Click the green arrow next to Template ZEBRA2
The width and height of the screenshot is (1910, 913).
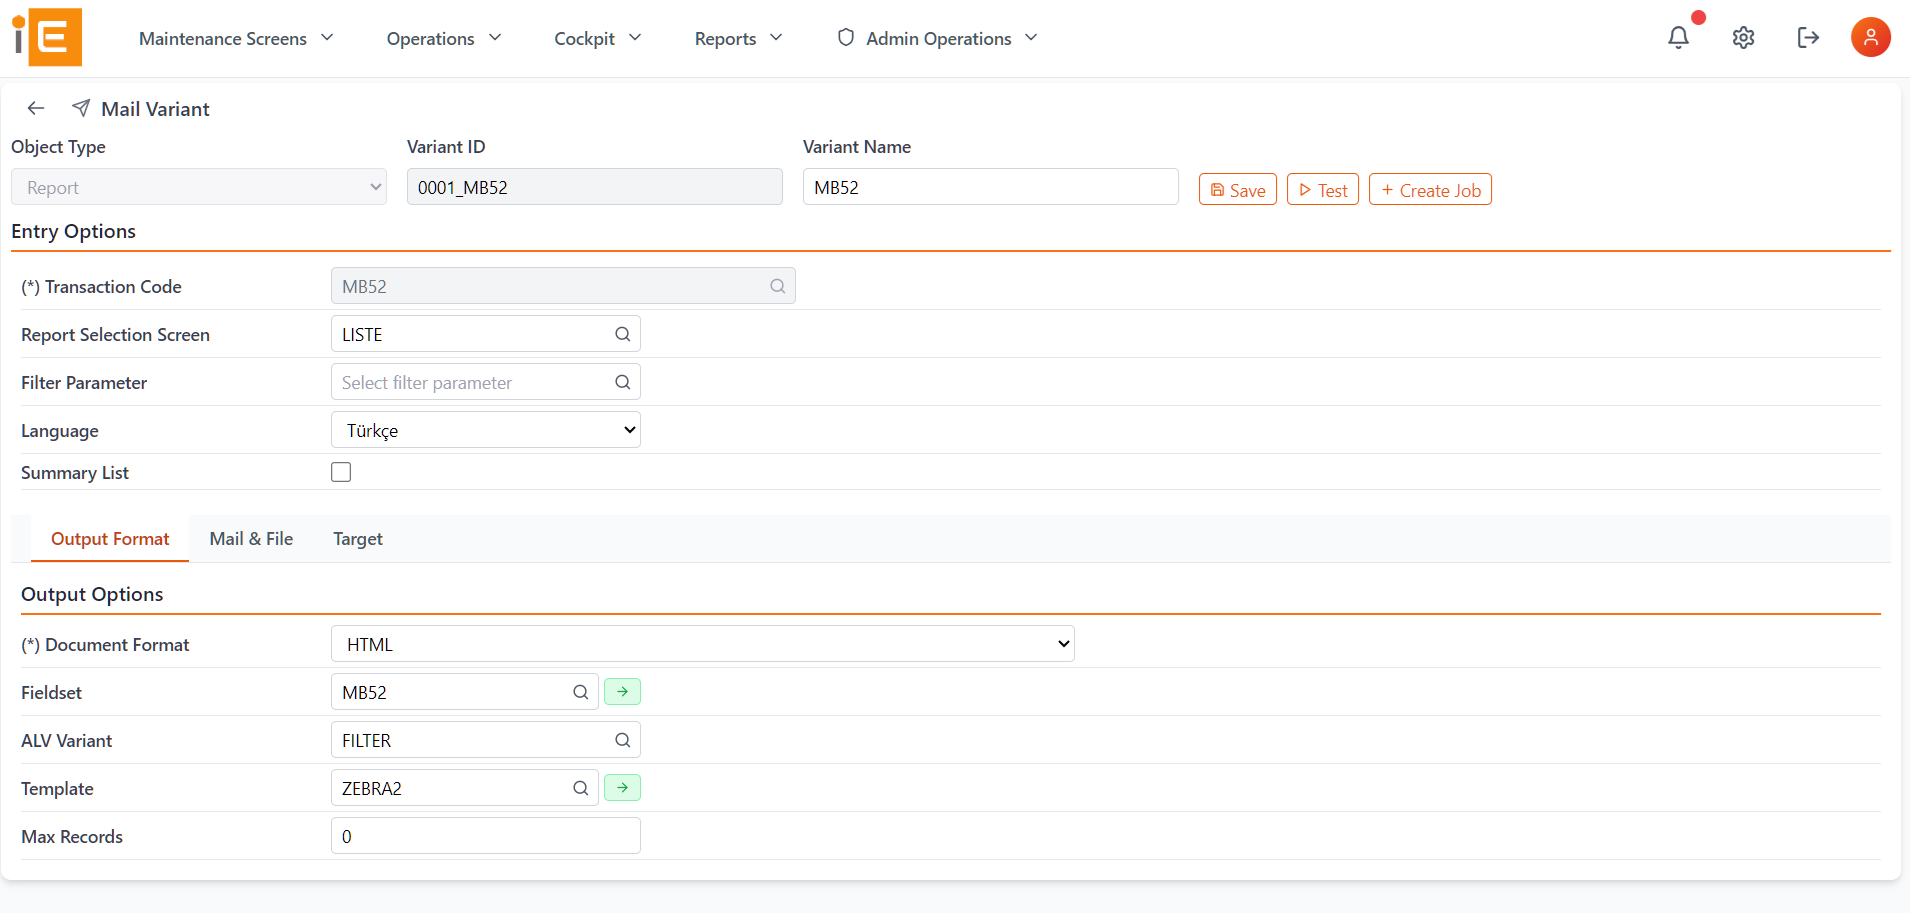pos(622,787)
